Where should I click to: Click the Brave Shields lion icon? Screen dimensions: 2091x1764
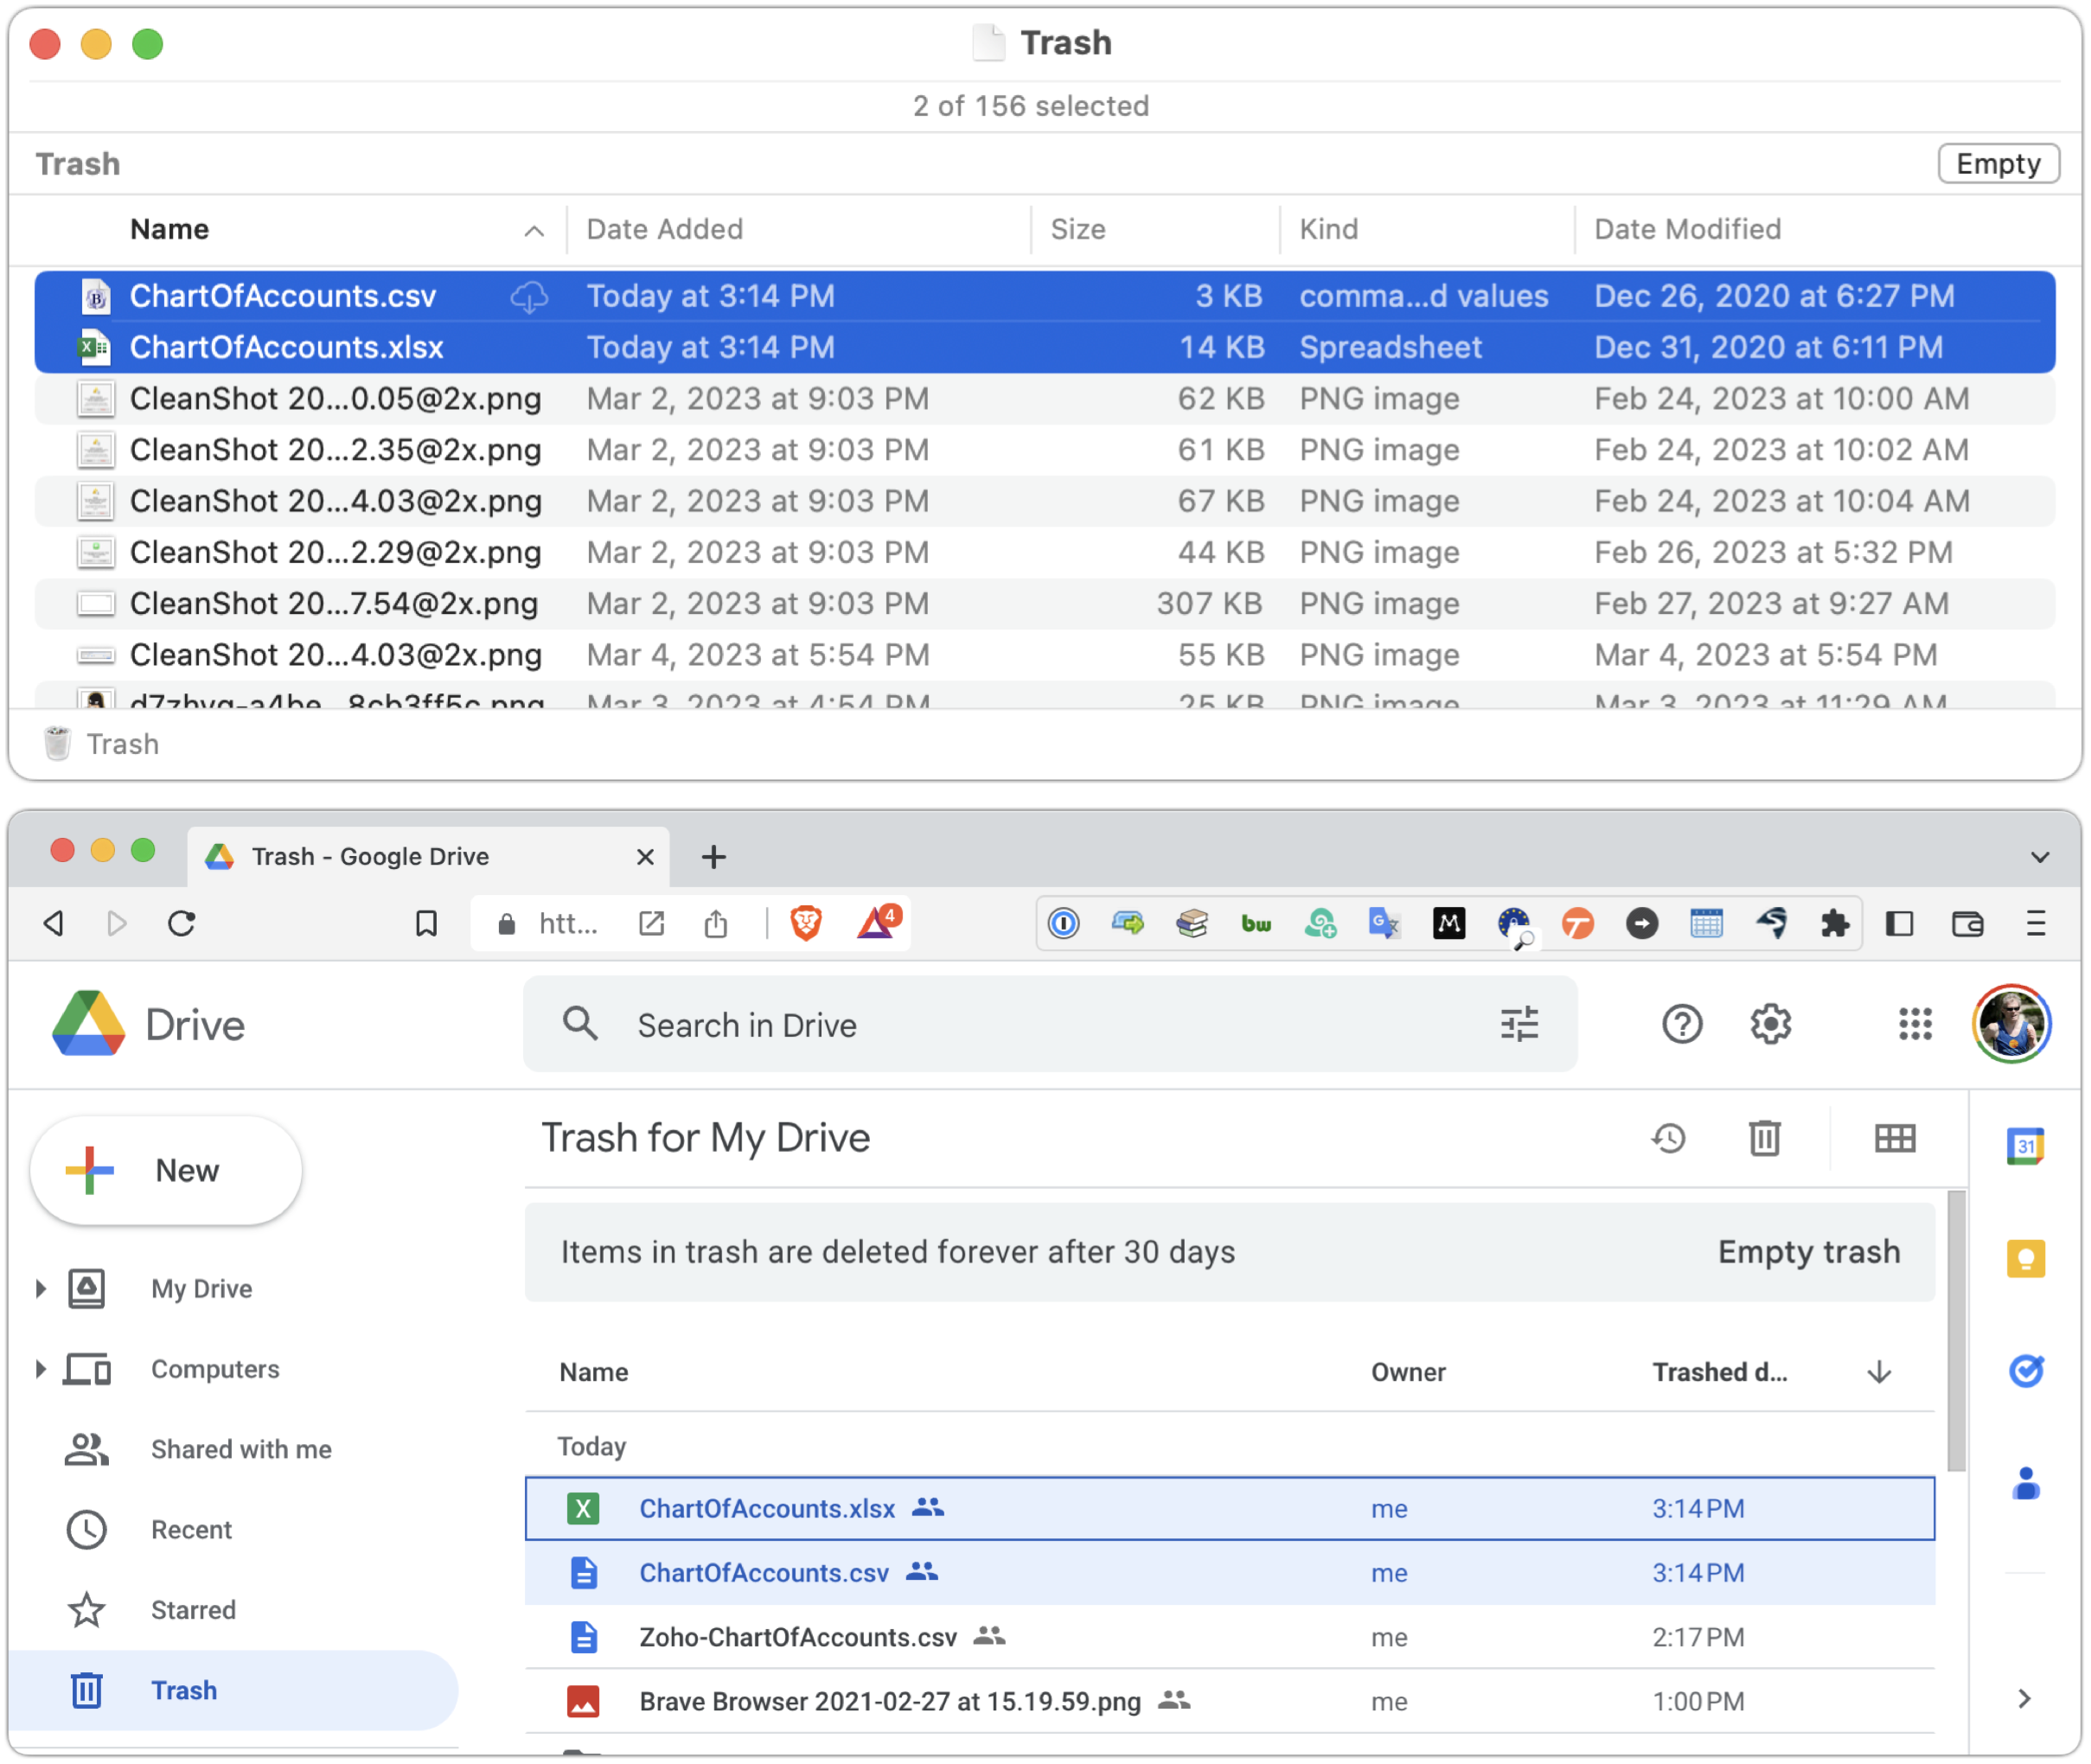tap(806, 923)
